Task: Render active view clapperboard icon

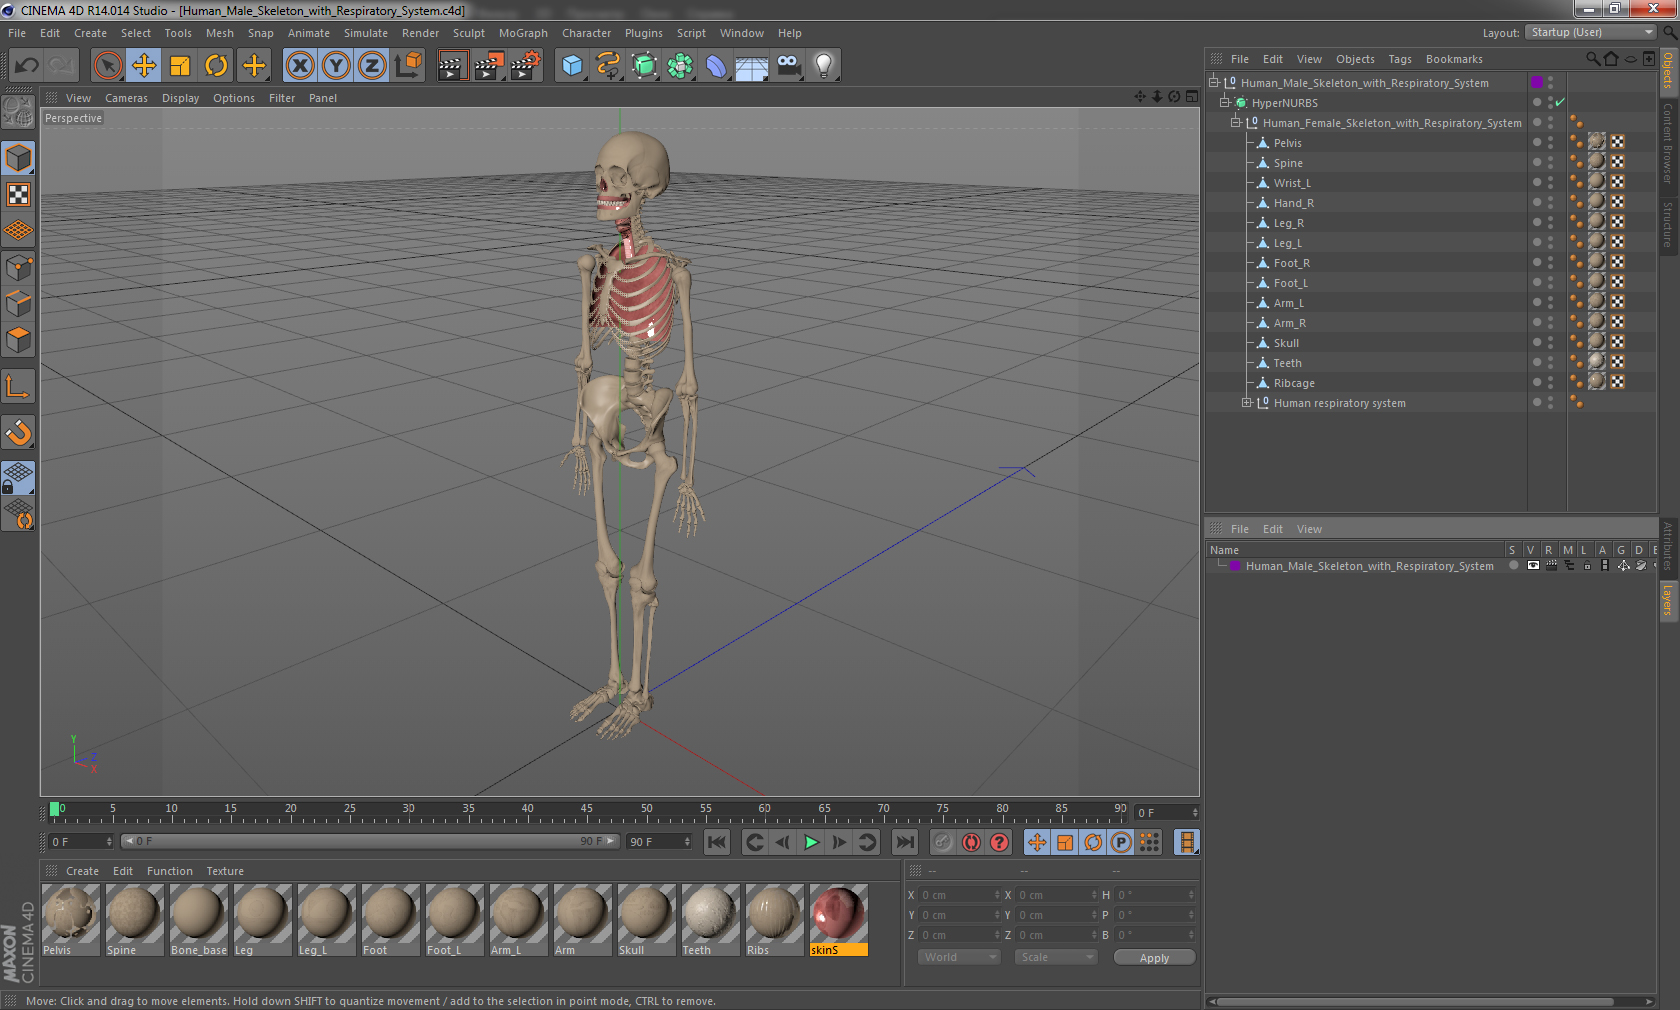Action: click(452, 66)
